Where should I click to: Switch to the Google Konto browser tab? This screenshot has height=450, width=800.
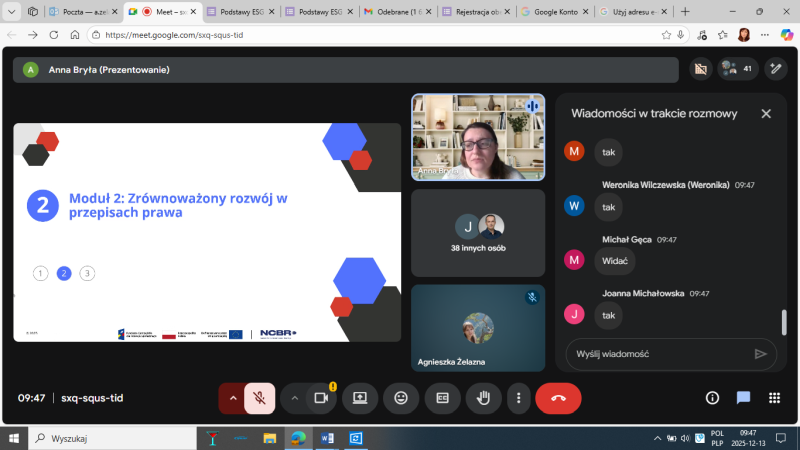point(553,12)
